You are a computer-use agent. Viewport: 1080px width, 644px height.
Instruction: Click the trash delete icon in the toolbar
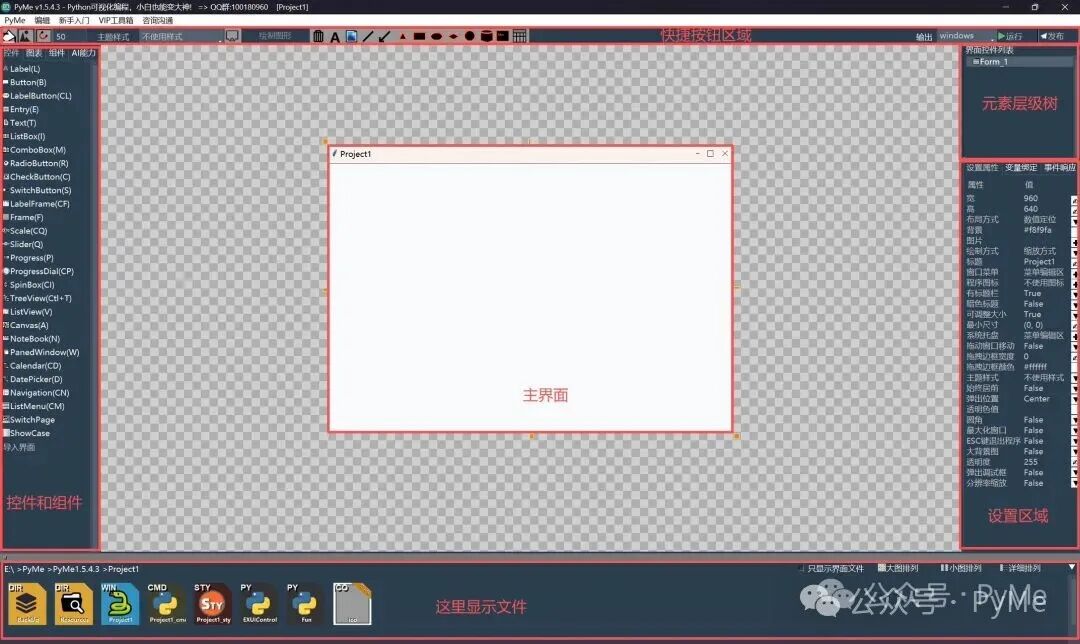(318, 36)
